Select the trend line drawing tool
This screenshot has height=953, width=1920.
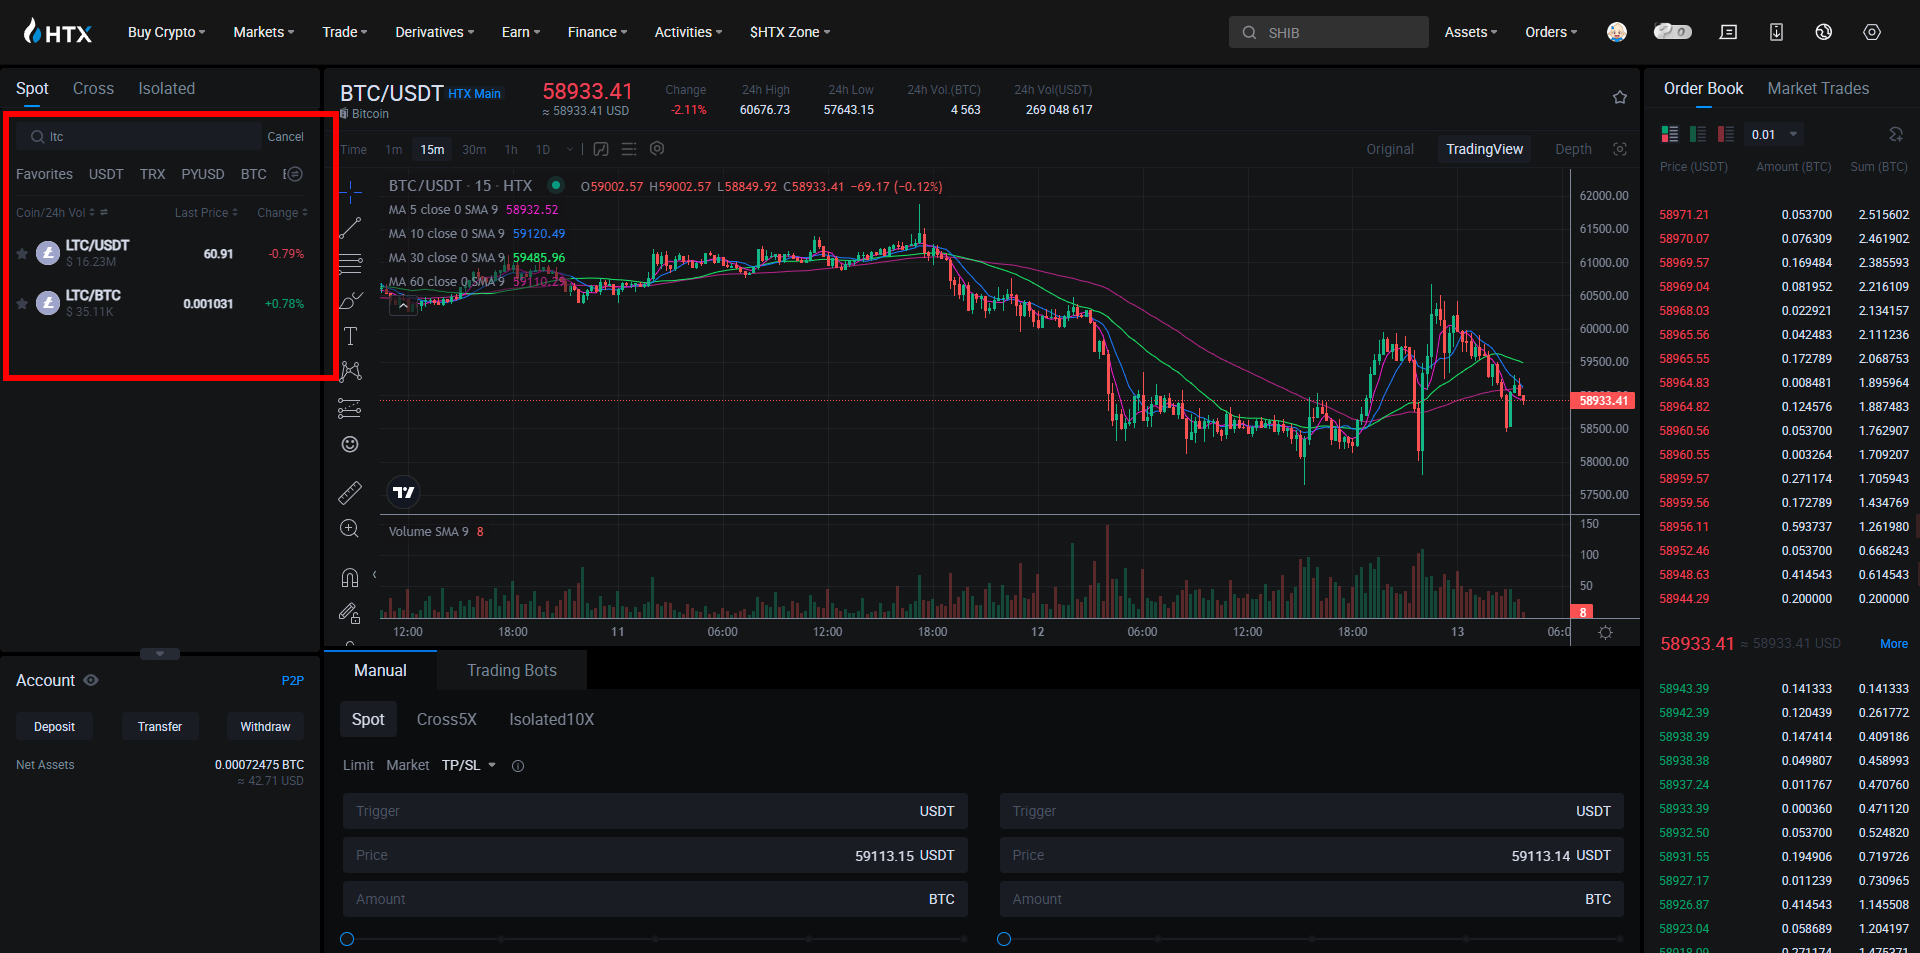[350, 228]
